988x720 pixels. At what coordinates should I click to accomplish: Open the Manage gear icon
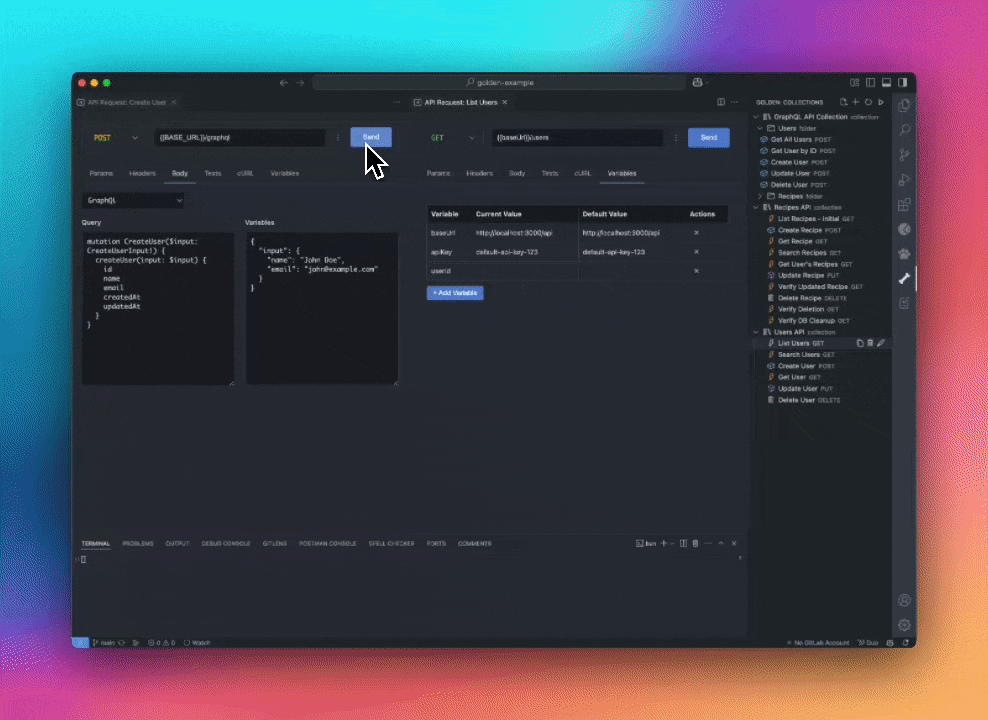coord(904,625)
